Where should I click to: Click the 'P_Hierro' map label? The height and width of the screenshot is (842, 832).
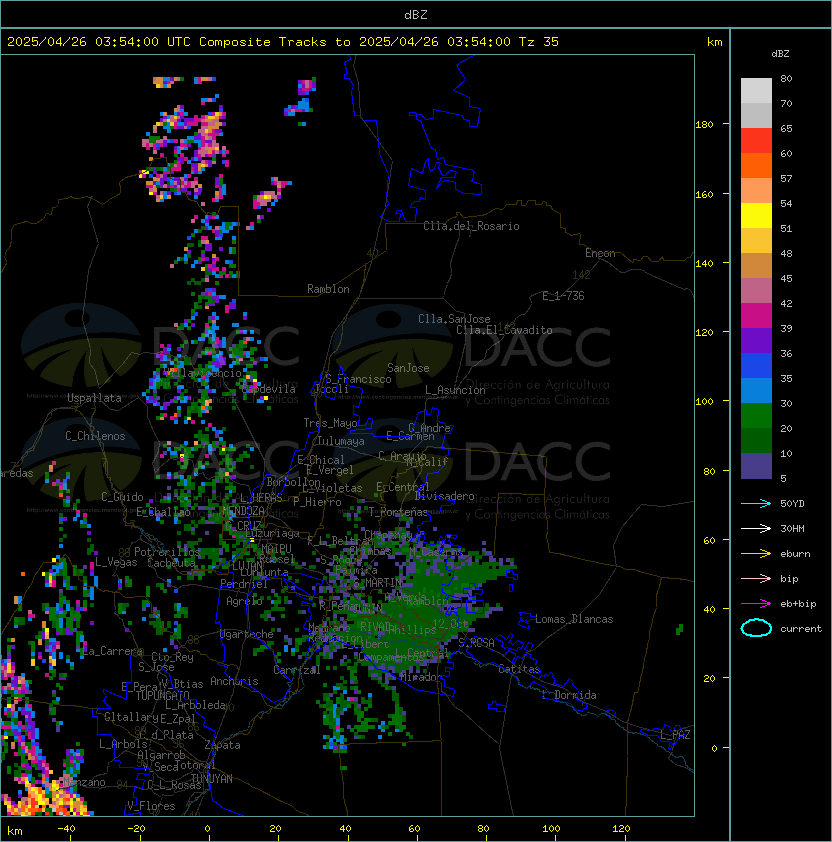317,502
